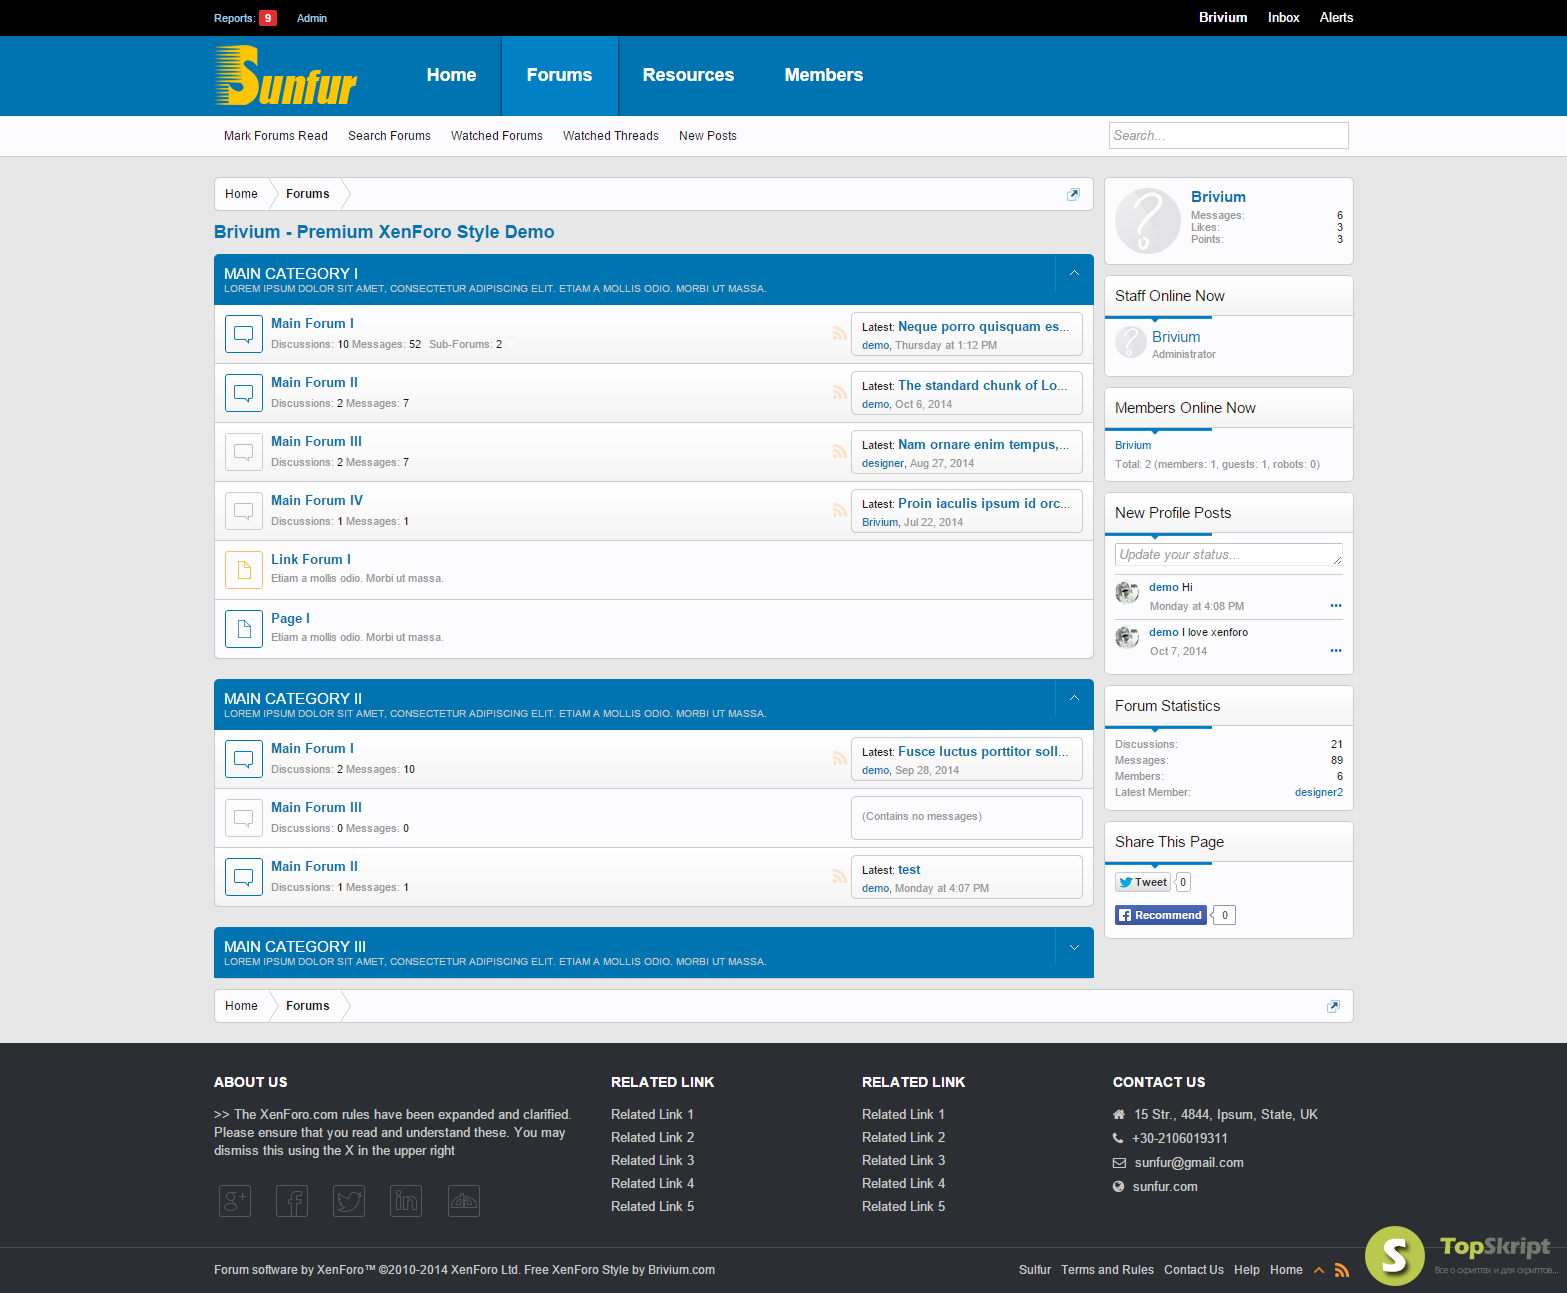Click the Sunfur logo
Viewport: 1567px width, 1293px height.
286,76
